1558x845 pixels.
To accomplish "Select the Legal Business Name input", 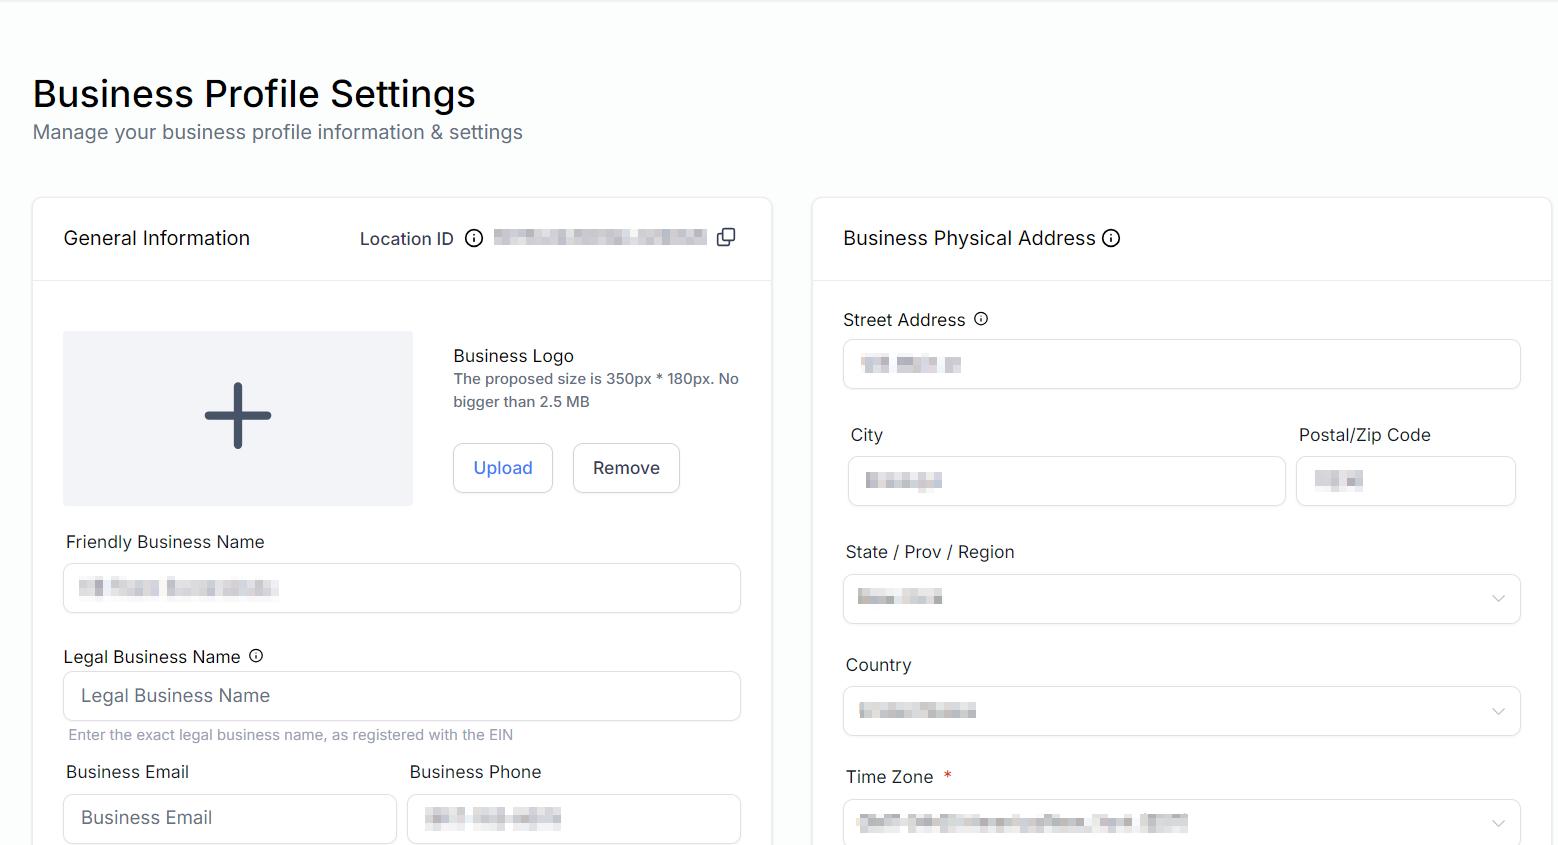I will [x=401, y=695].
